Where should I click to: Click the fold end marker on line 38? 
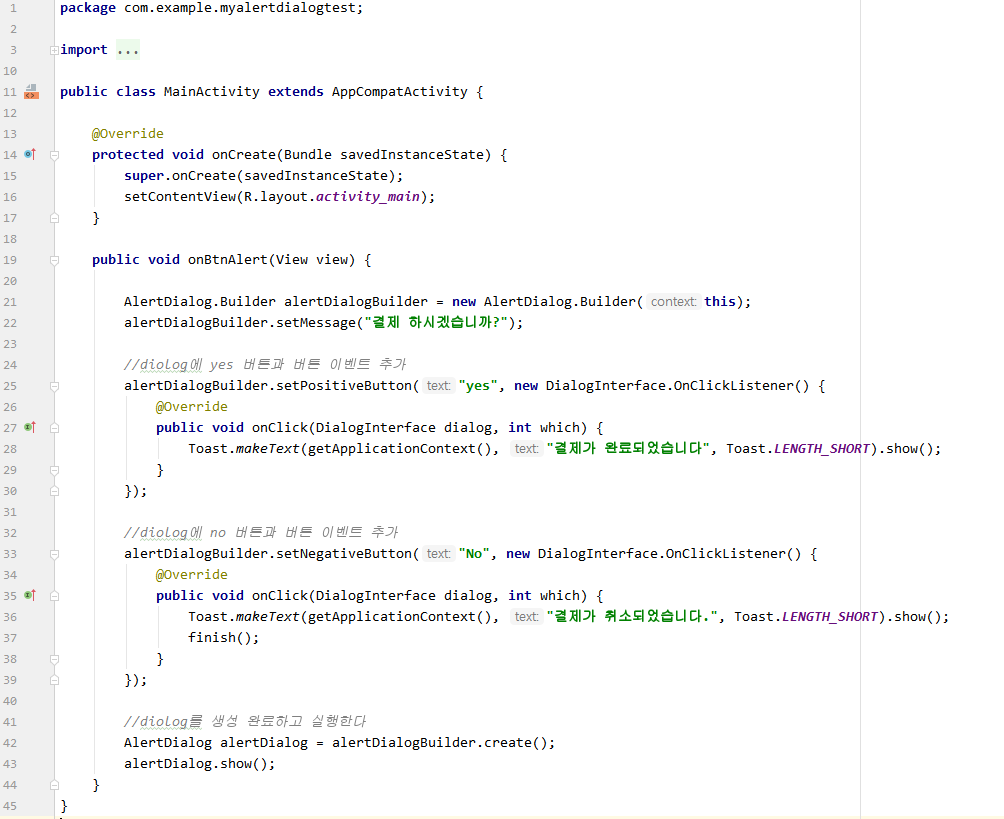click(54, 659)
